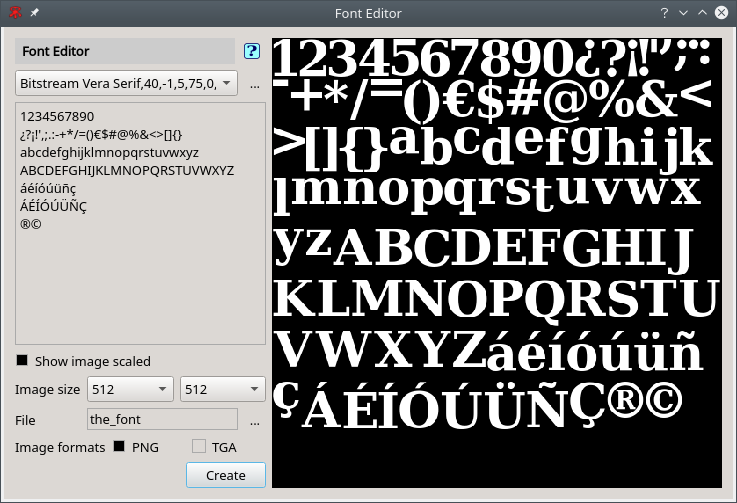The image size is (737, 503).
Task: Click into the the_font file name field
Action: click(162, 419)
